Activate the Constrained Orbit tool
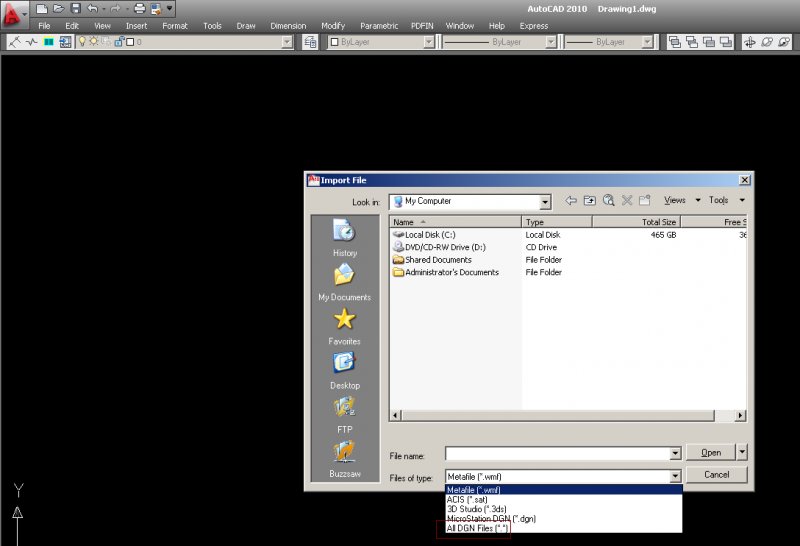The width and height of the screenshot is (800, 546). point(749,42)
